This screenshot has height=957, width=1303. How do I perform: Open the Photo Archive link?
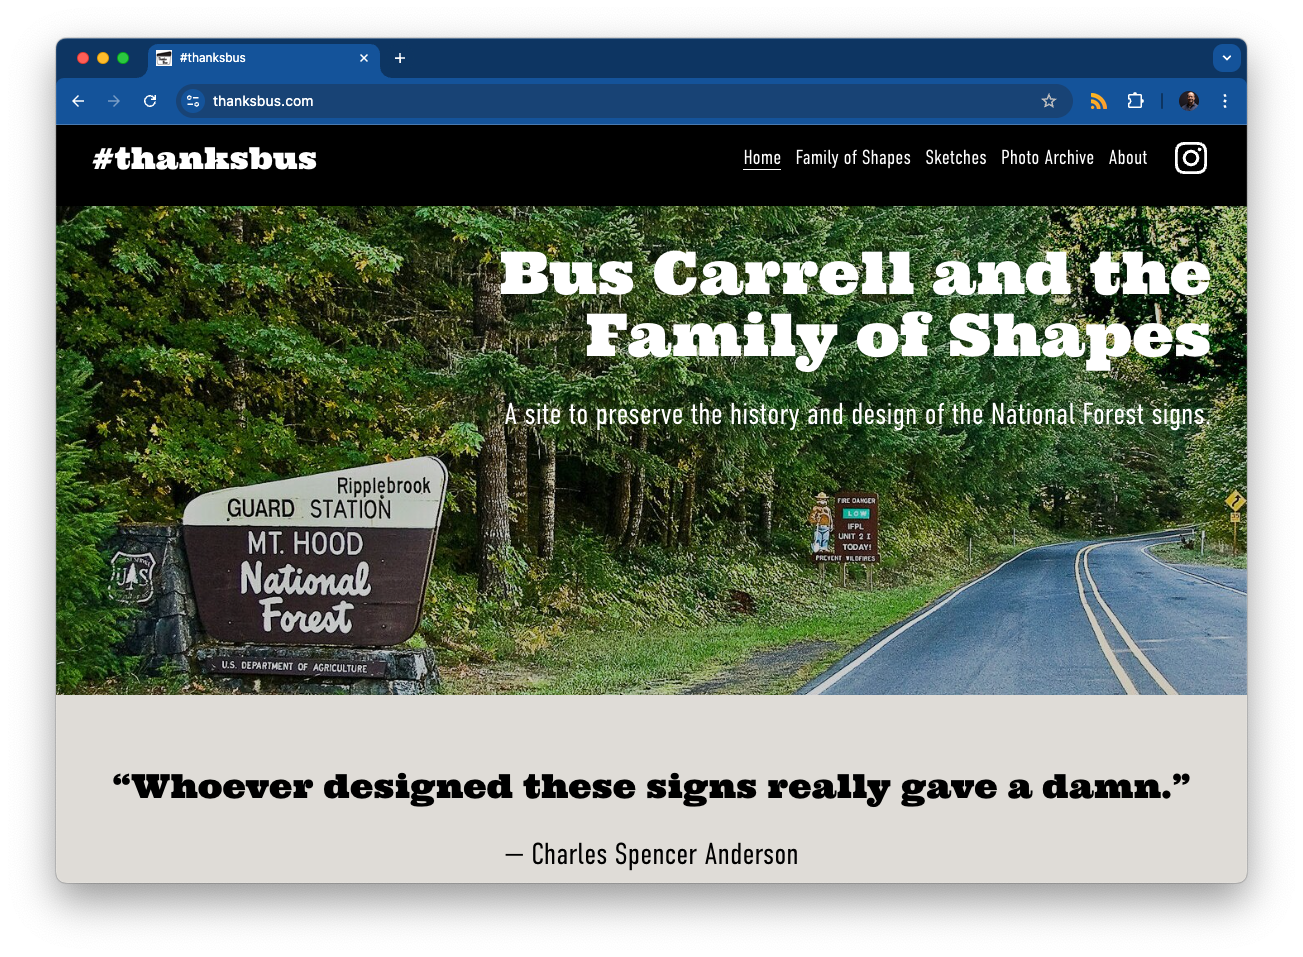(x=1047, y=158)
